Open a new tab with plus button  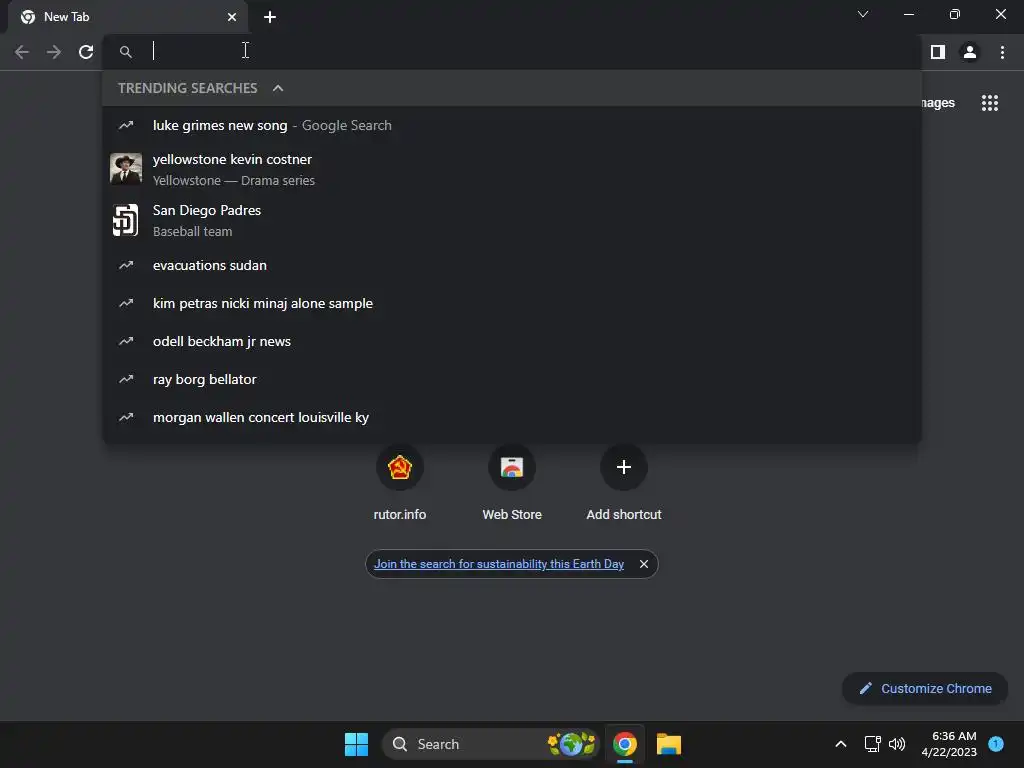(x=270, y=17)
